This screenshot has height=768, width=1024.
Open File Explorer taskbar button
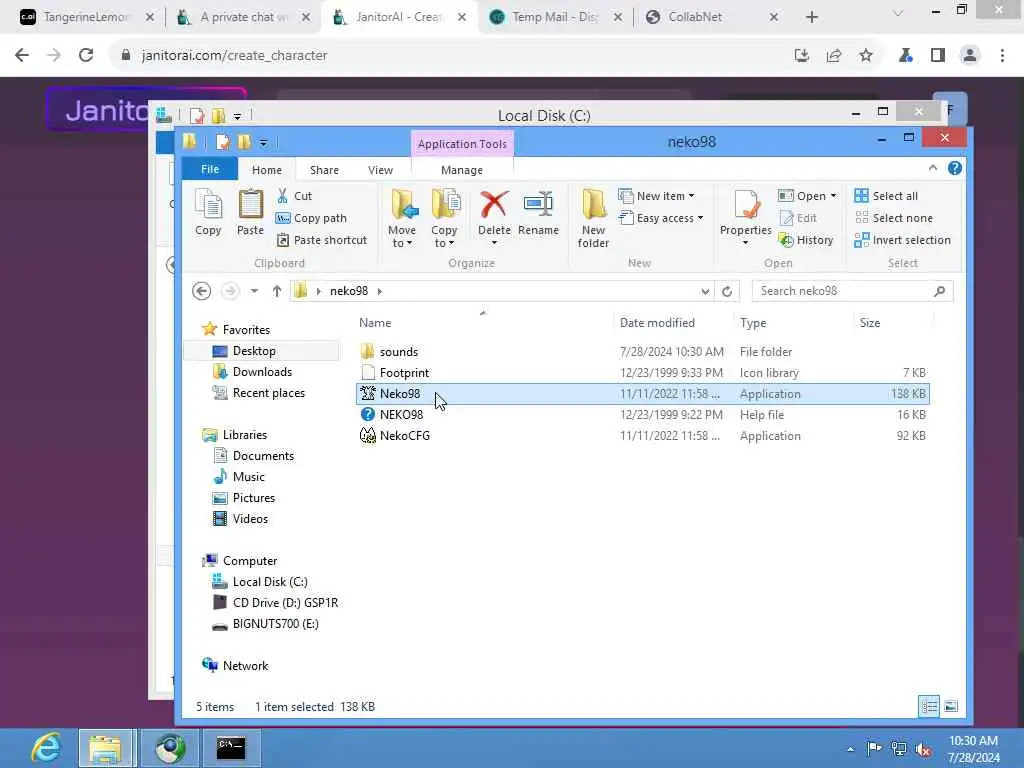[105, 748]
